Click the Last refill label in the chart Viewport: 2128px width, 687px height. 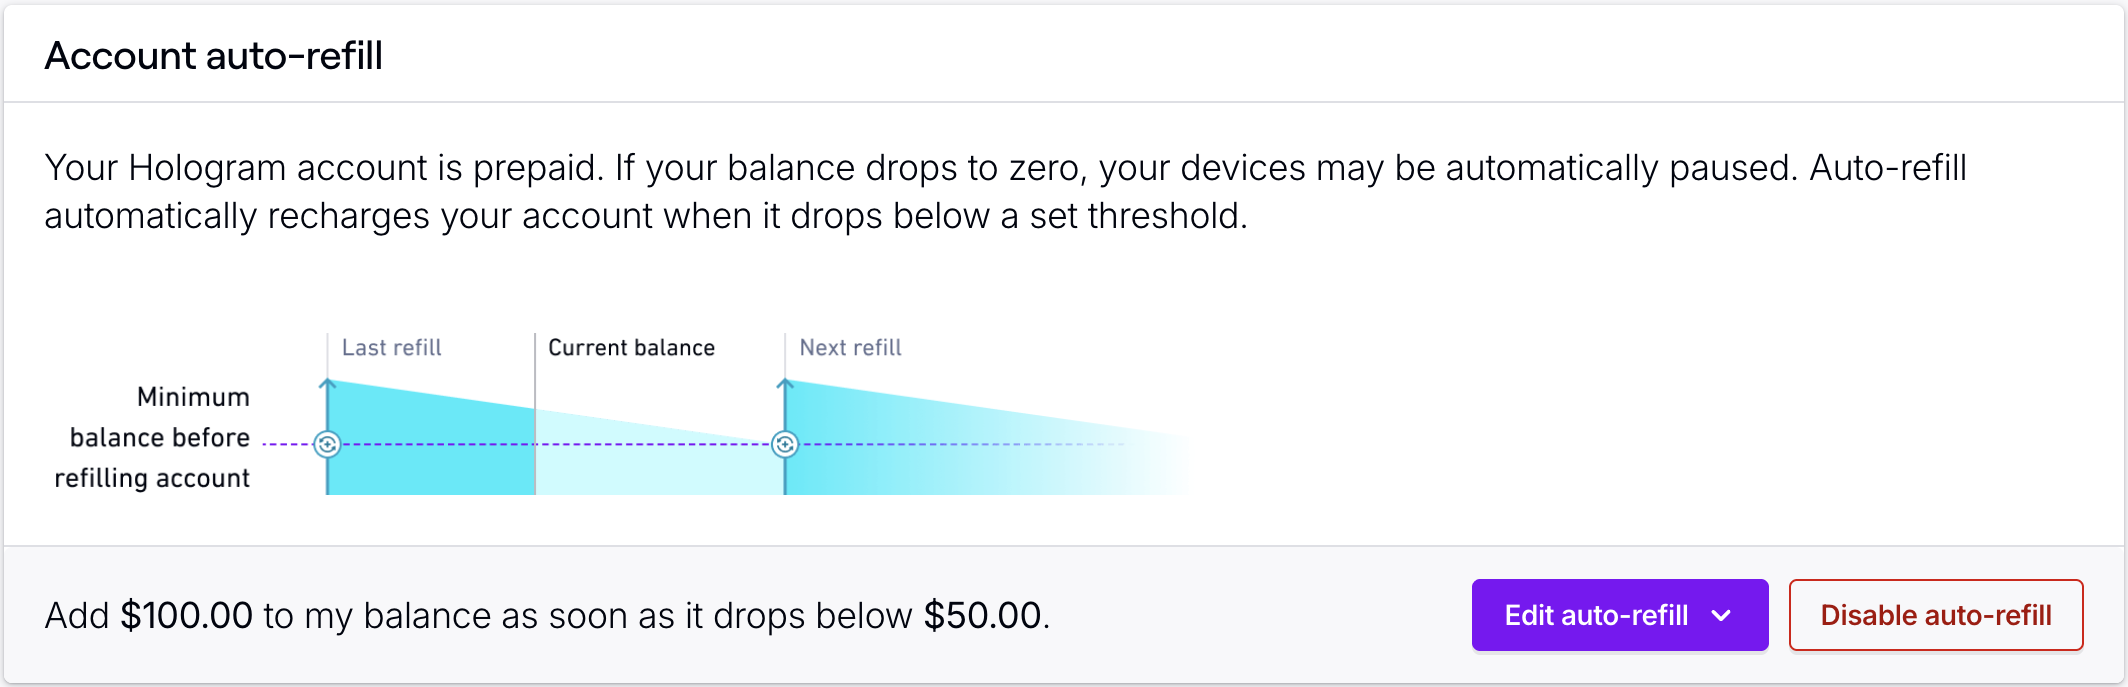point(390,347)
